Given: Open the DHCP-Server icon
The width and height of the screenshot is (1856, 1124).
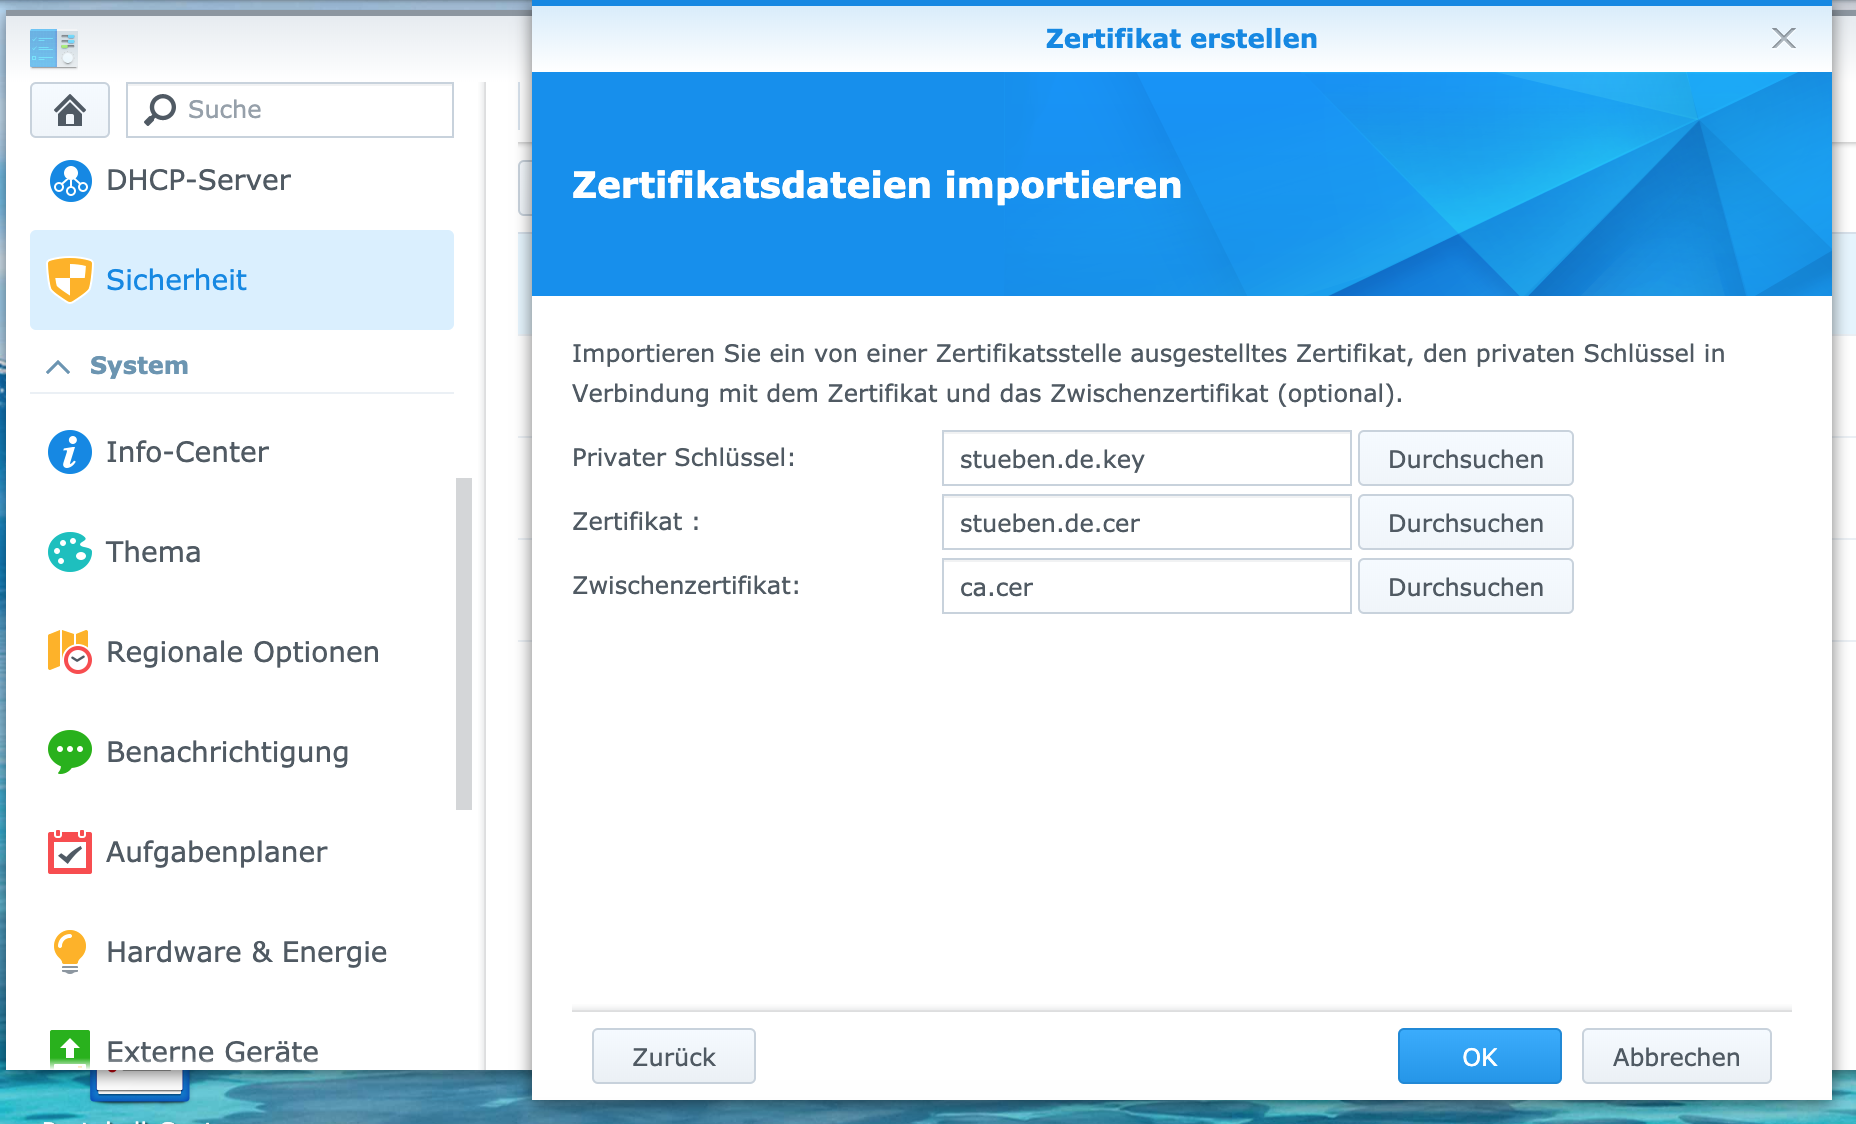Looking at the screenshot, I should pos(70,181).
